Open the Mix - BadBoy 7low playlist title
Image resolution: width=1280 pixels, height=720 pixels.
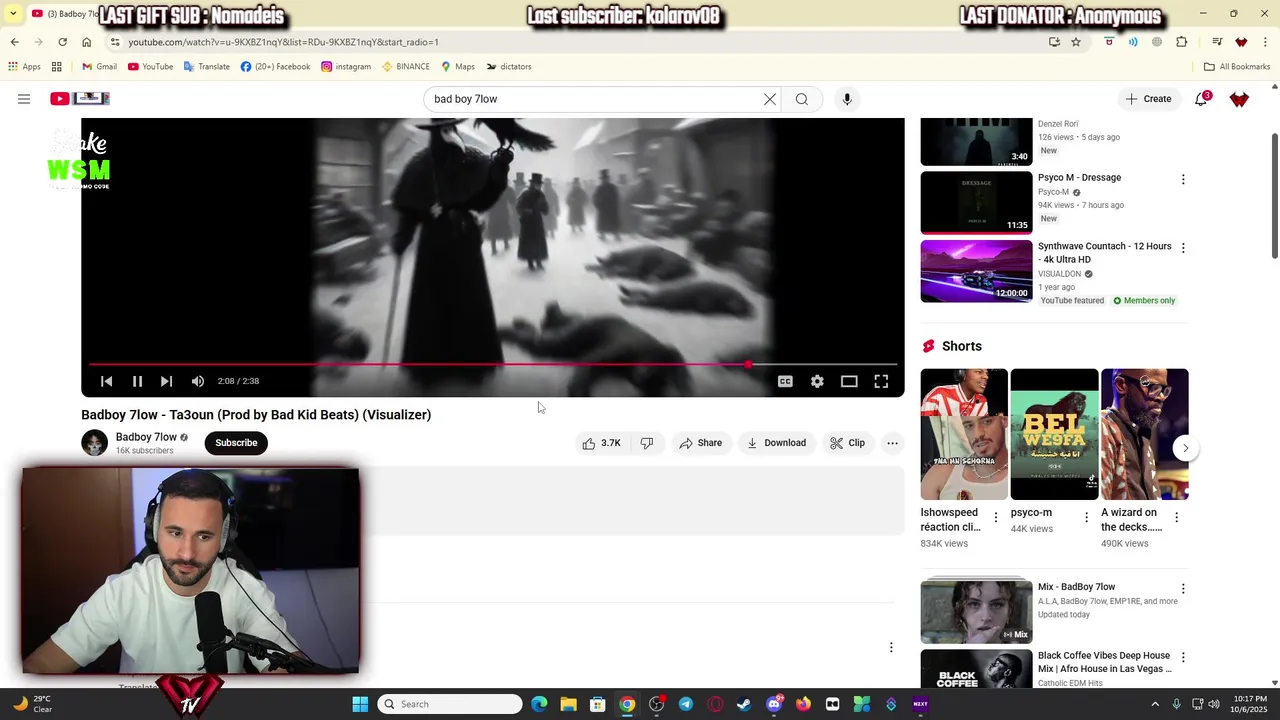pos(1076,587)
